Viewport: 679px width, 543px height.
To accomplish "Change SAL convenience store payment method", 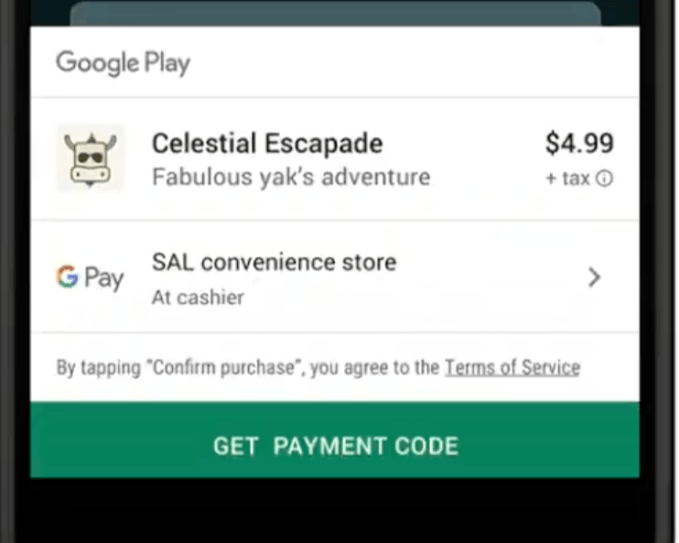I will pos(335,277).
